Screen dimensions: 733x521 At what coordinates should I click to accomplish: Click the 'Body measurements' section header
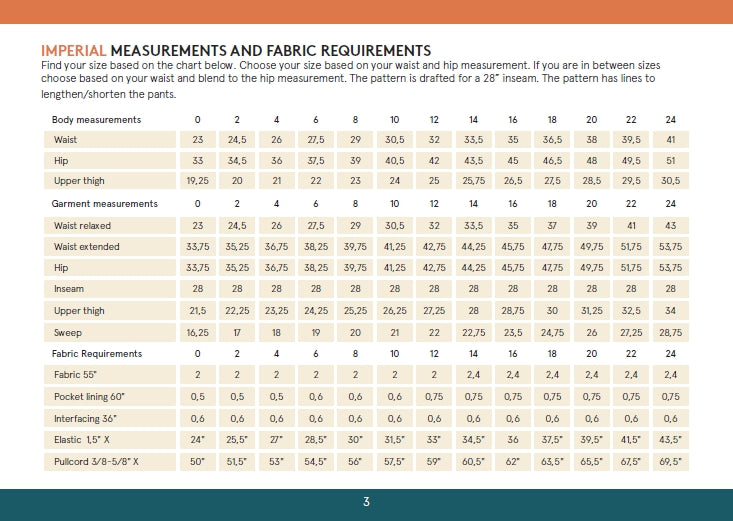[x=96, y=120]
